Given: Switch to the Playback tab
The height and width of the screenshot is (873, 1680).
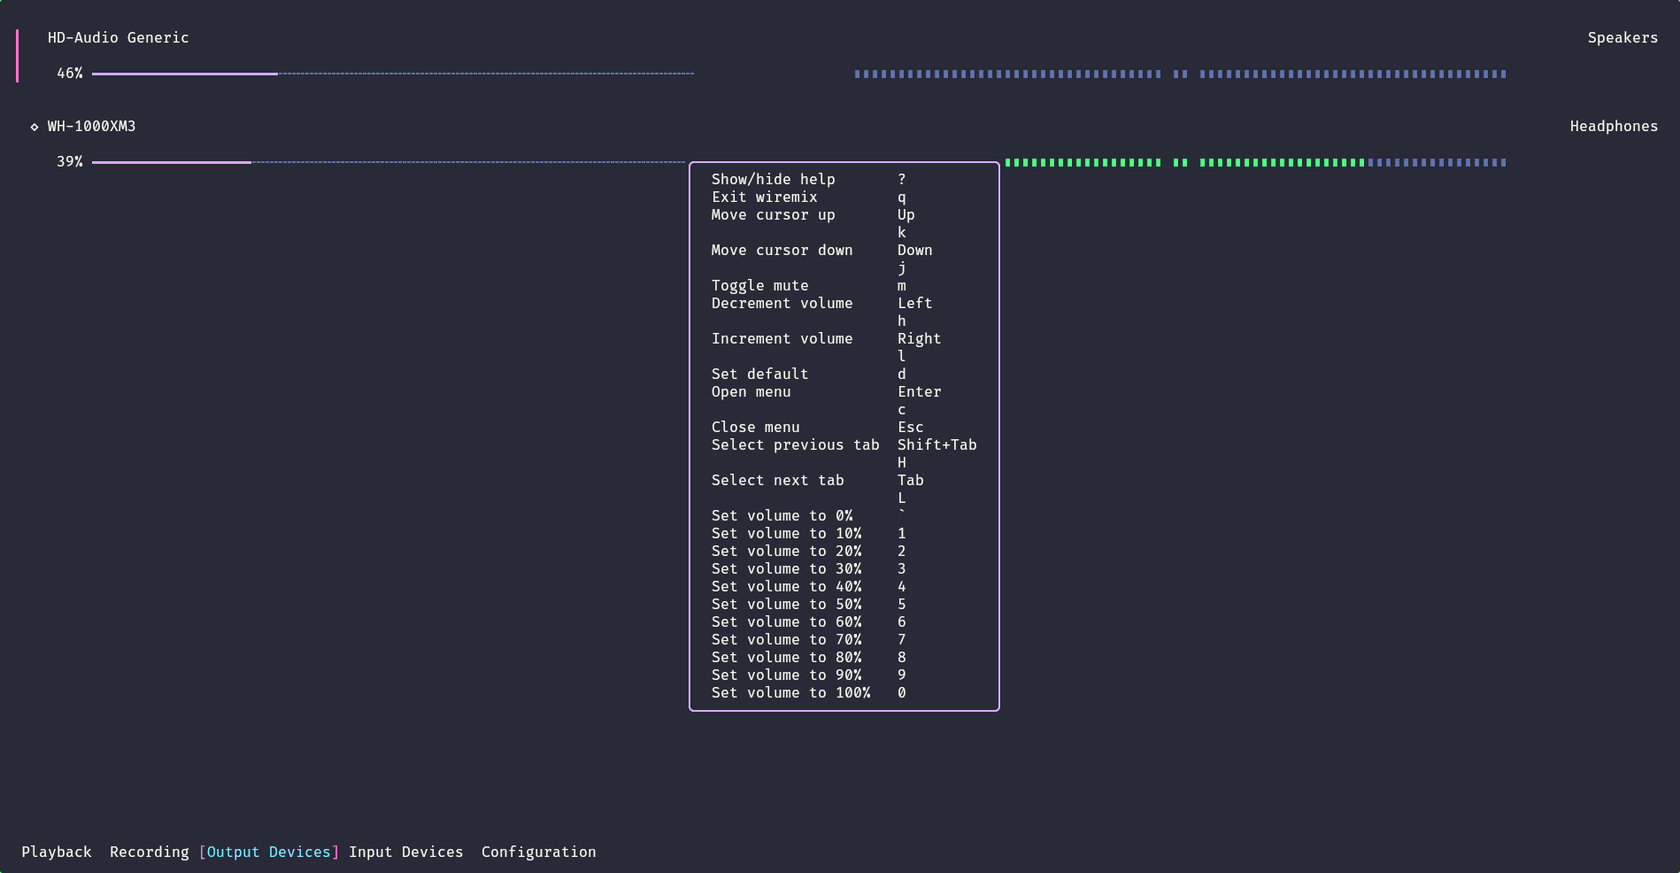Looking at the screenshot, I should point(56,852).
